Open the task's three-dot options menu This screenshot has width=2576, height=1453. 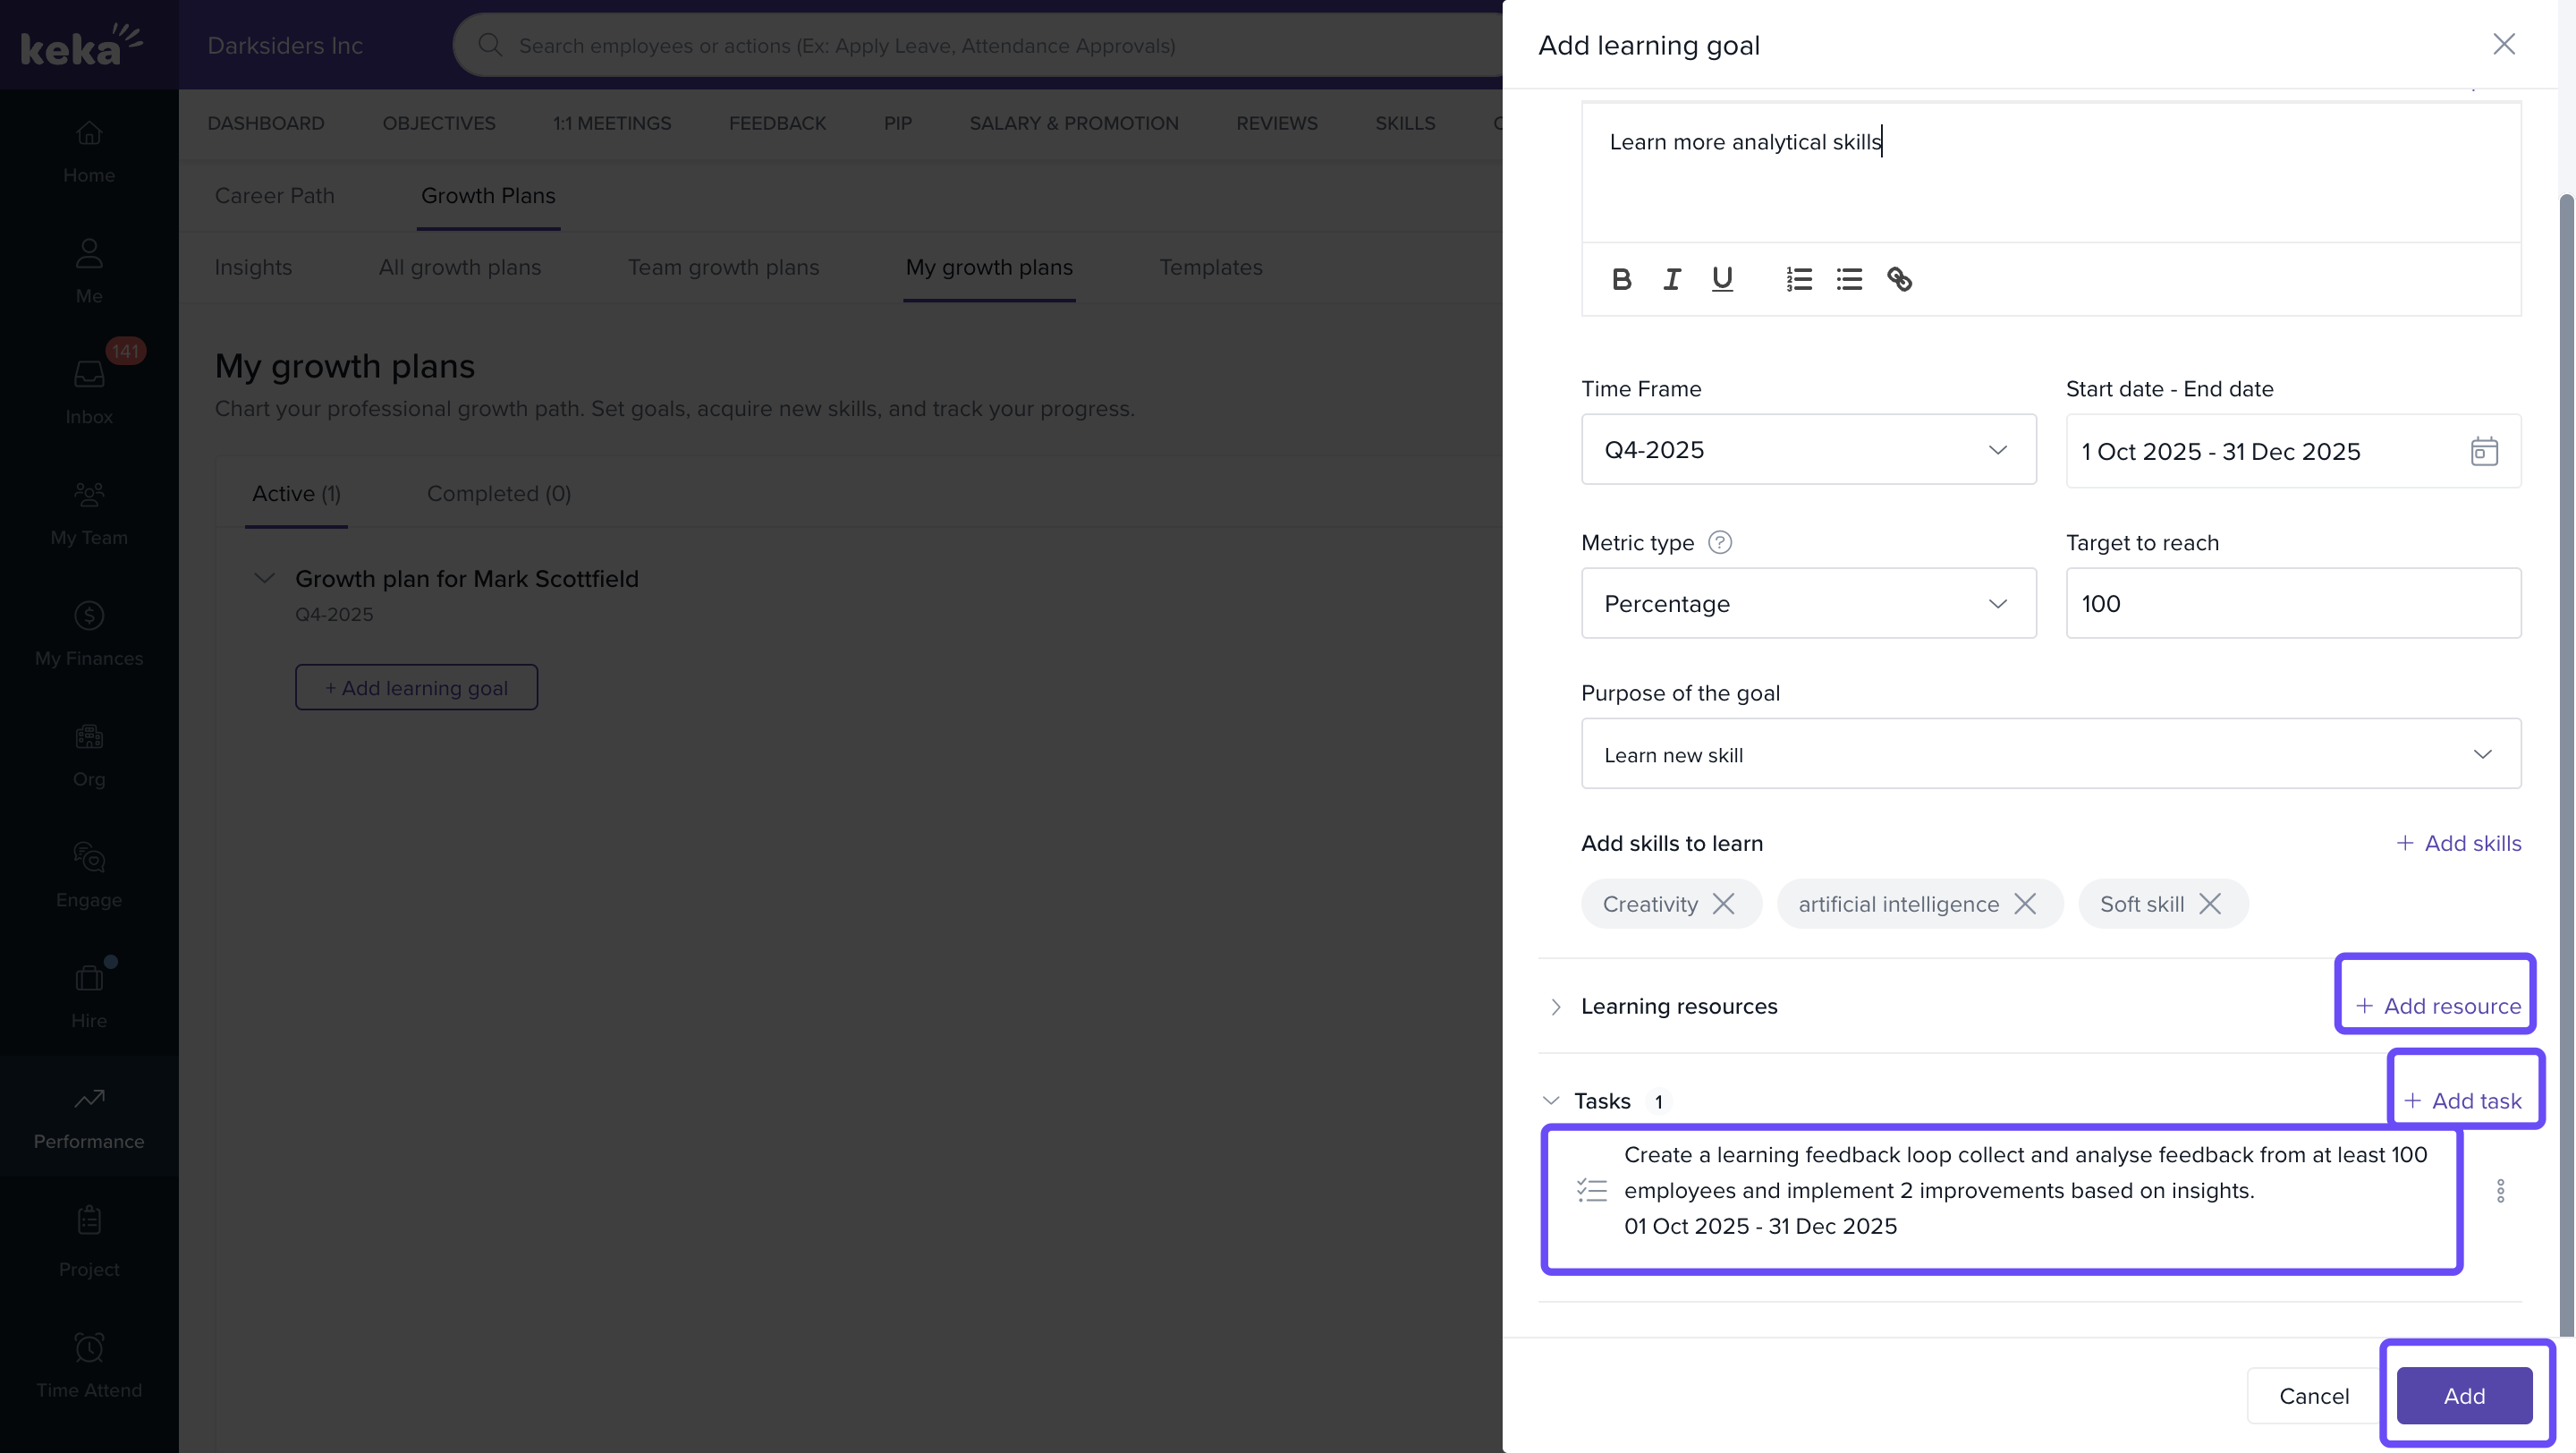pos(2500,1190)
